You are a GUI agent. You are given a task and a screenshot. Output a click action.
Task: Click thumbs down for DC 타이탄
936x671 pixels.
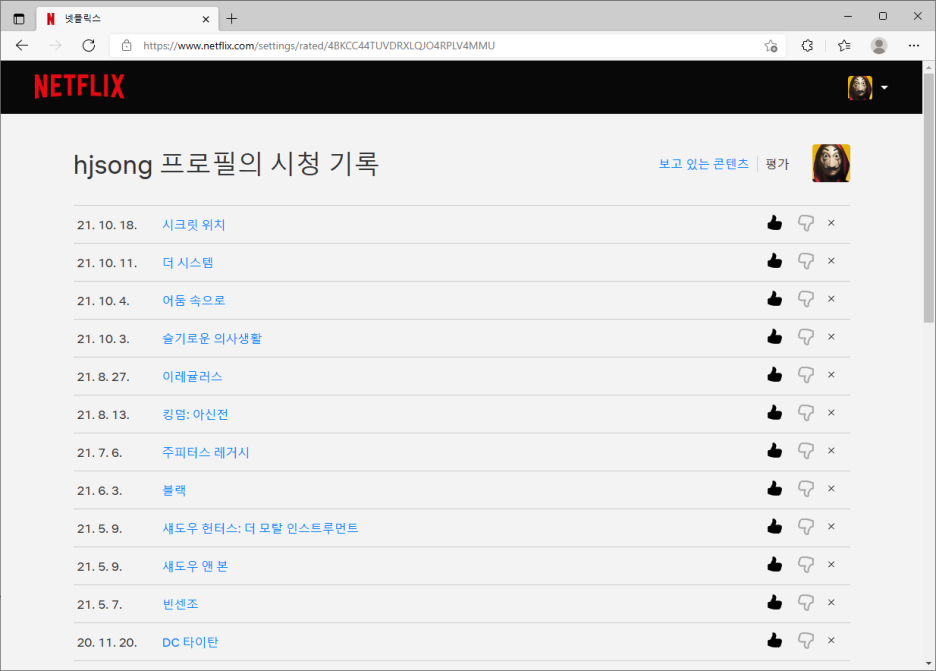tap(805, 640)
